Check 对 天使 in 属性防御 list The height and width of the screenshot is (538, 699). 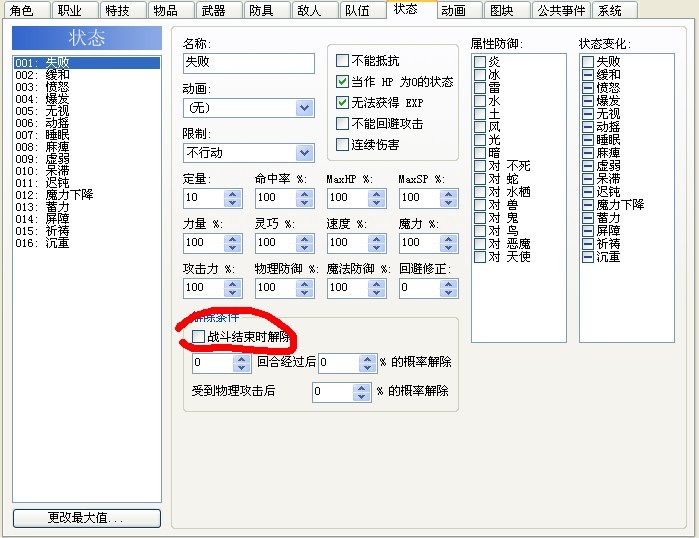(x=480, y=257)
